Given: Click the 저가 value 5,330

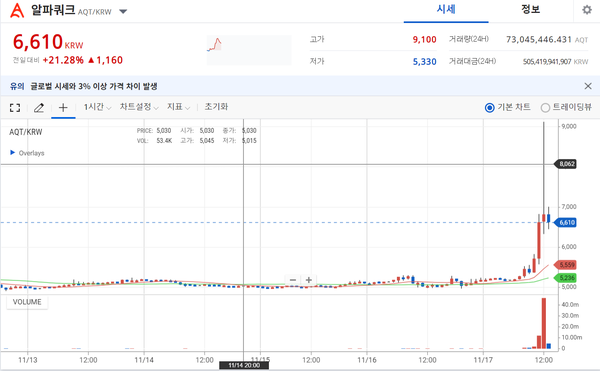Looking at the screenshot, I should click(424, 62).
